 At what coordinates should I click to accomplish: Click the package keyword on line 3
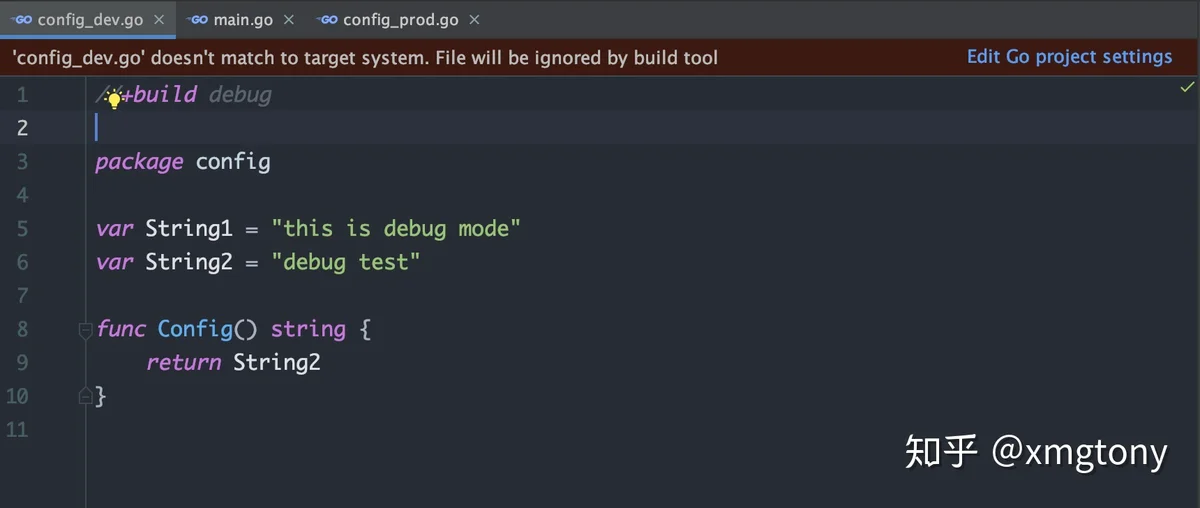pyautogui.click(x=139, y=162)
